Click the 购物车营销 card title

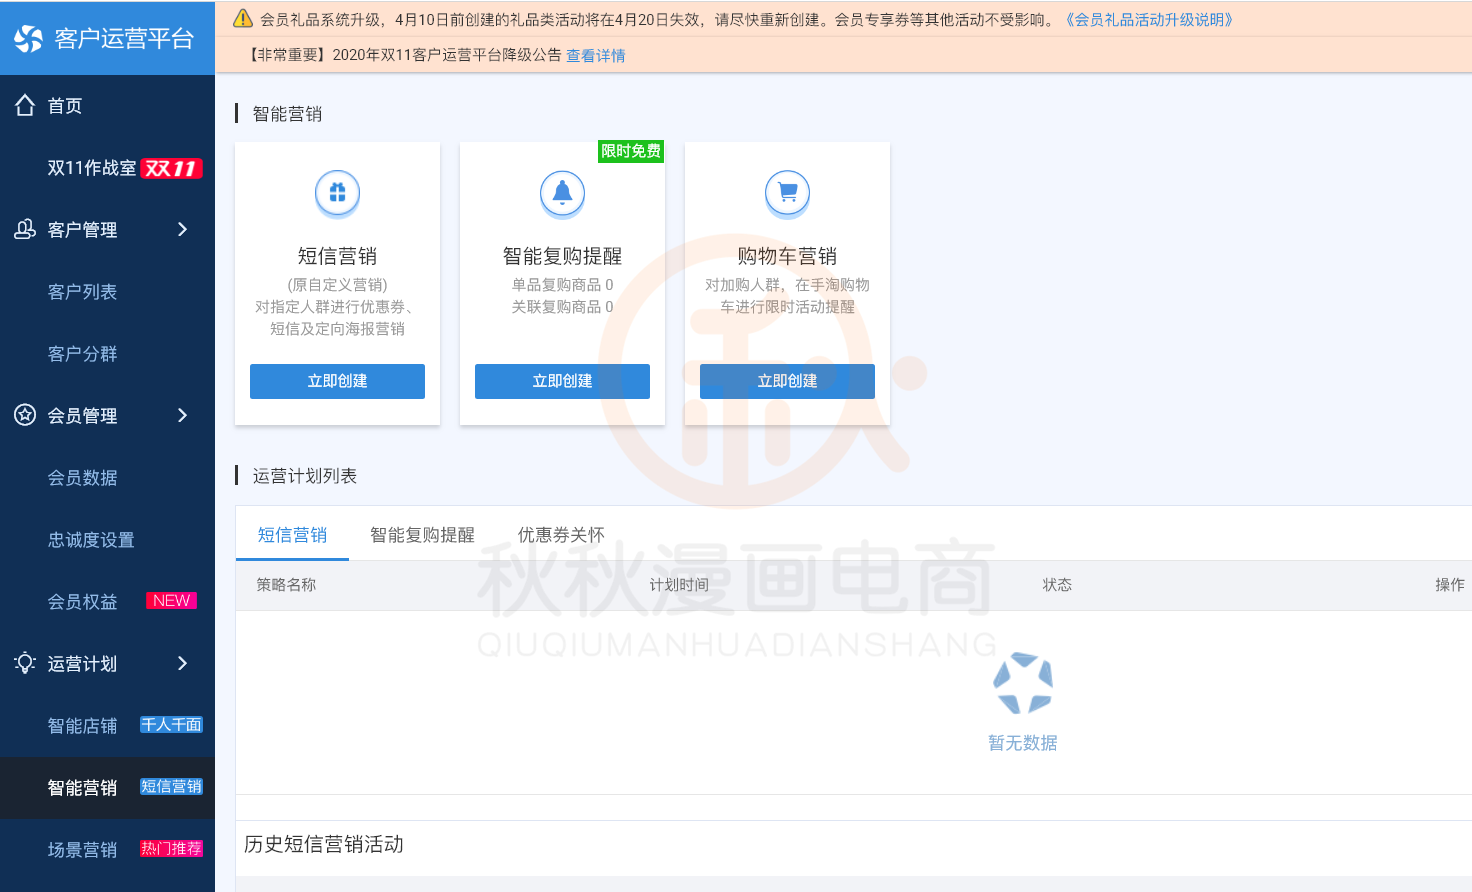pyautogui.click(x=787, y=256)
